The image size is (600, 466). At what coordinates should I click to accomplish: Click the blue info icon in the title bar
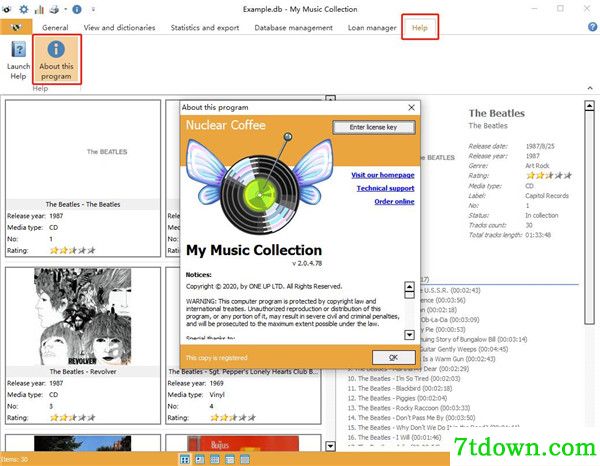77,9
